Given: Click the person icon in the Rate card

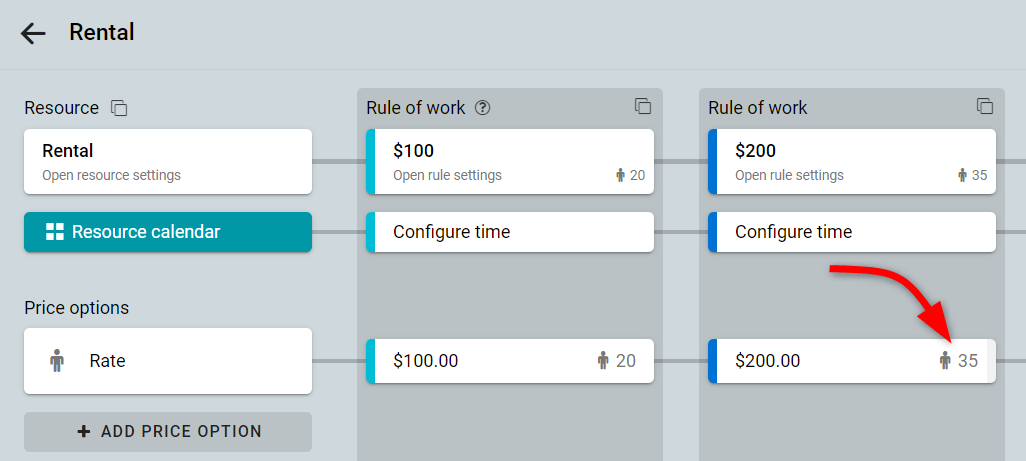Looking at the screenshot, I should point(58,361).
